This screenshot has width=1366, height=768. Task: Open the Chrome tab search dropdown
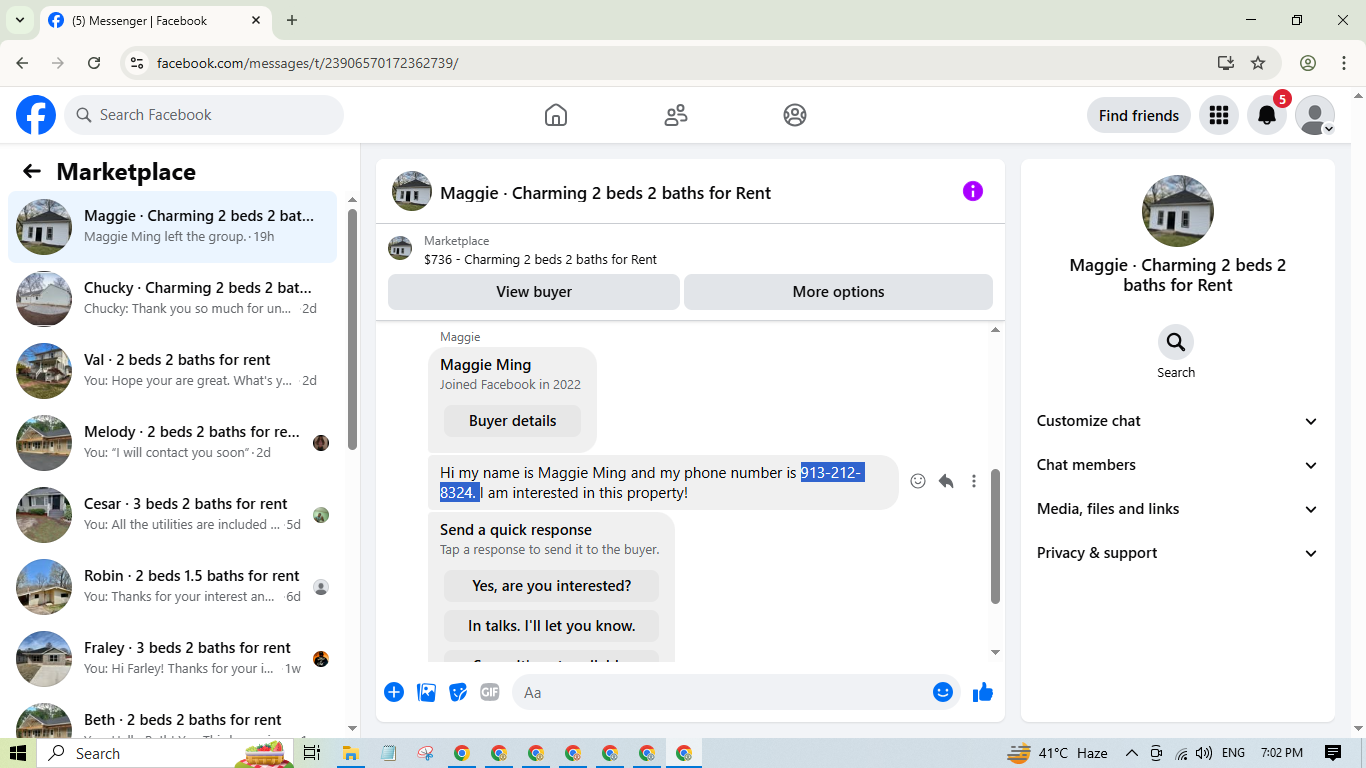tap(20, 20)
